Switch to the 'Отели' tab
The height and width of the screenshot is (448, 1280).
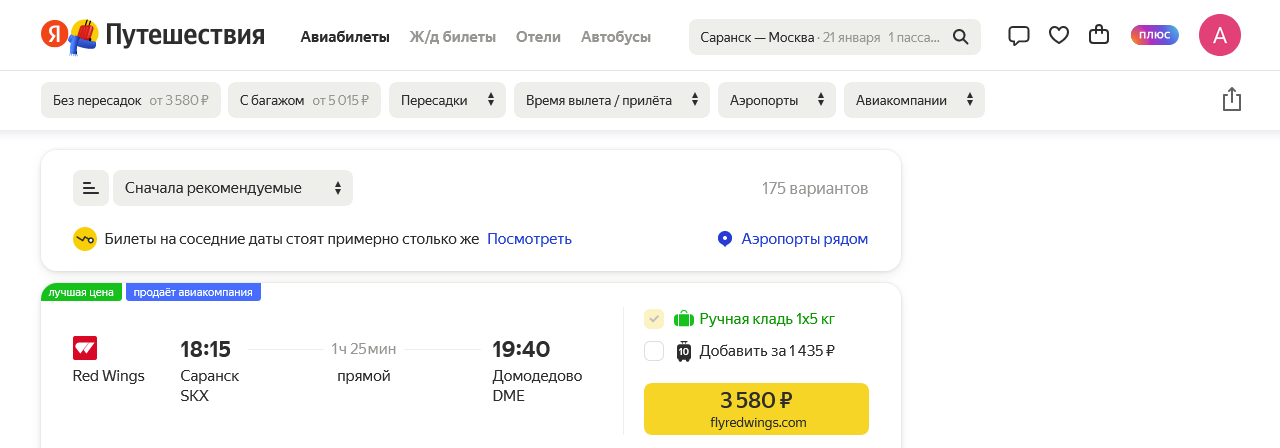(538, 37)
